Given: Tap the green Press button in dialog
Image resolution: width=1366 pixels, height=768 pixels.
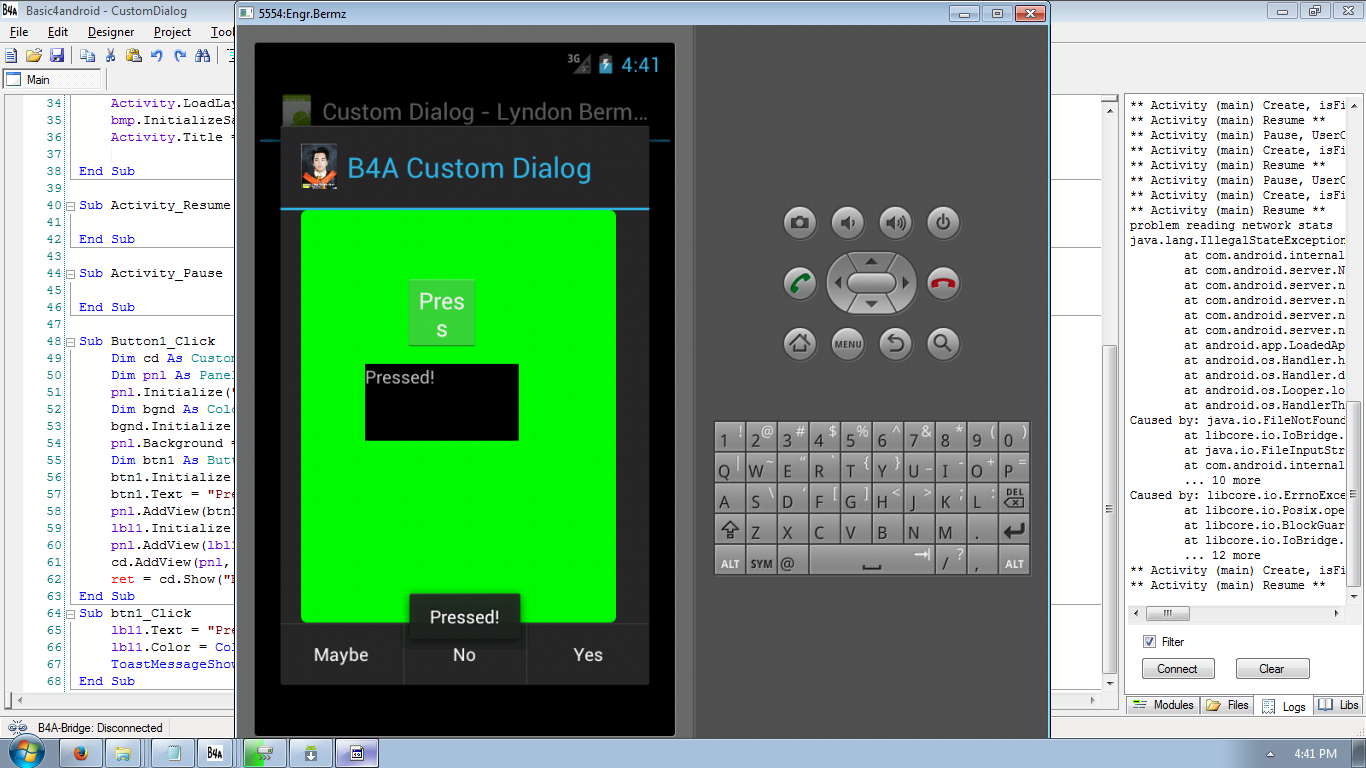Looking at the screenshot, I should [442, 313].
